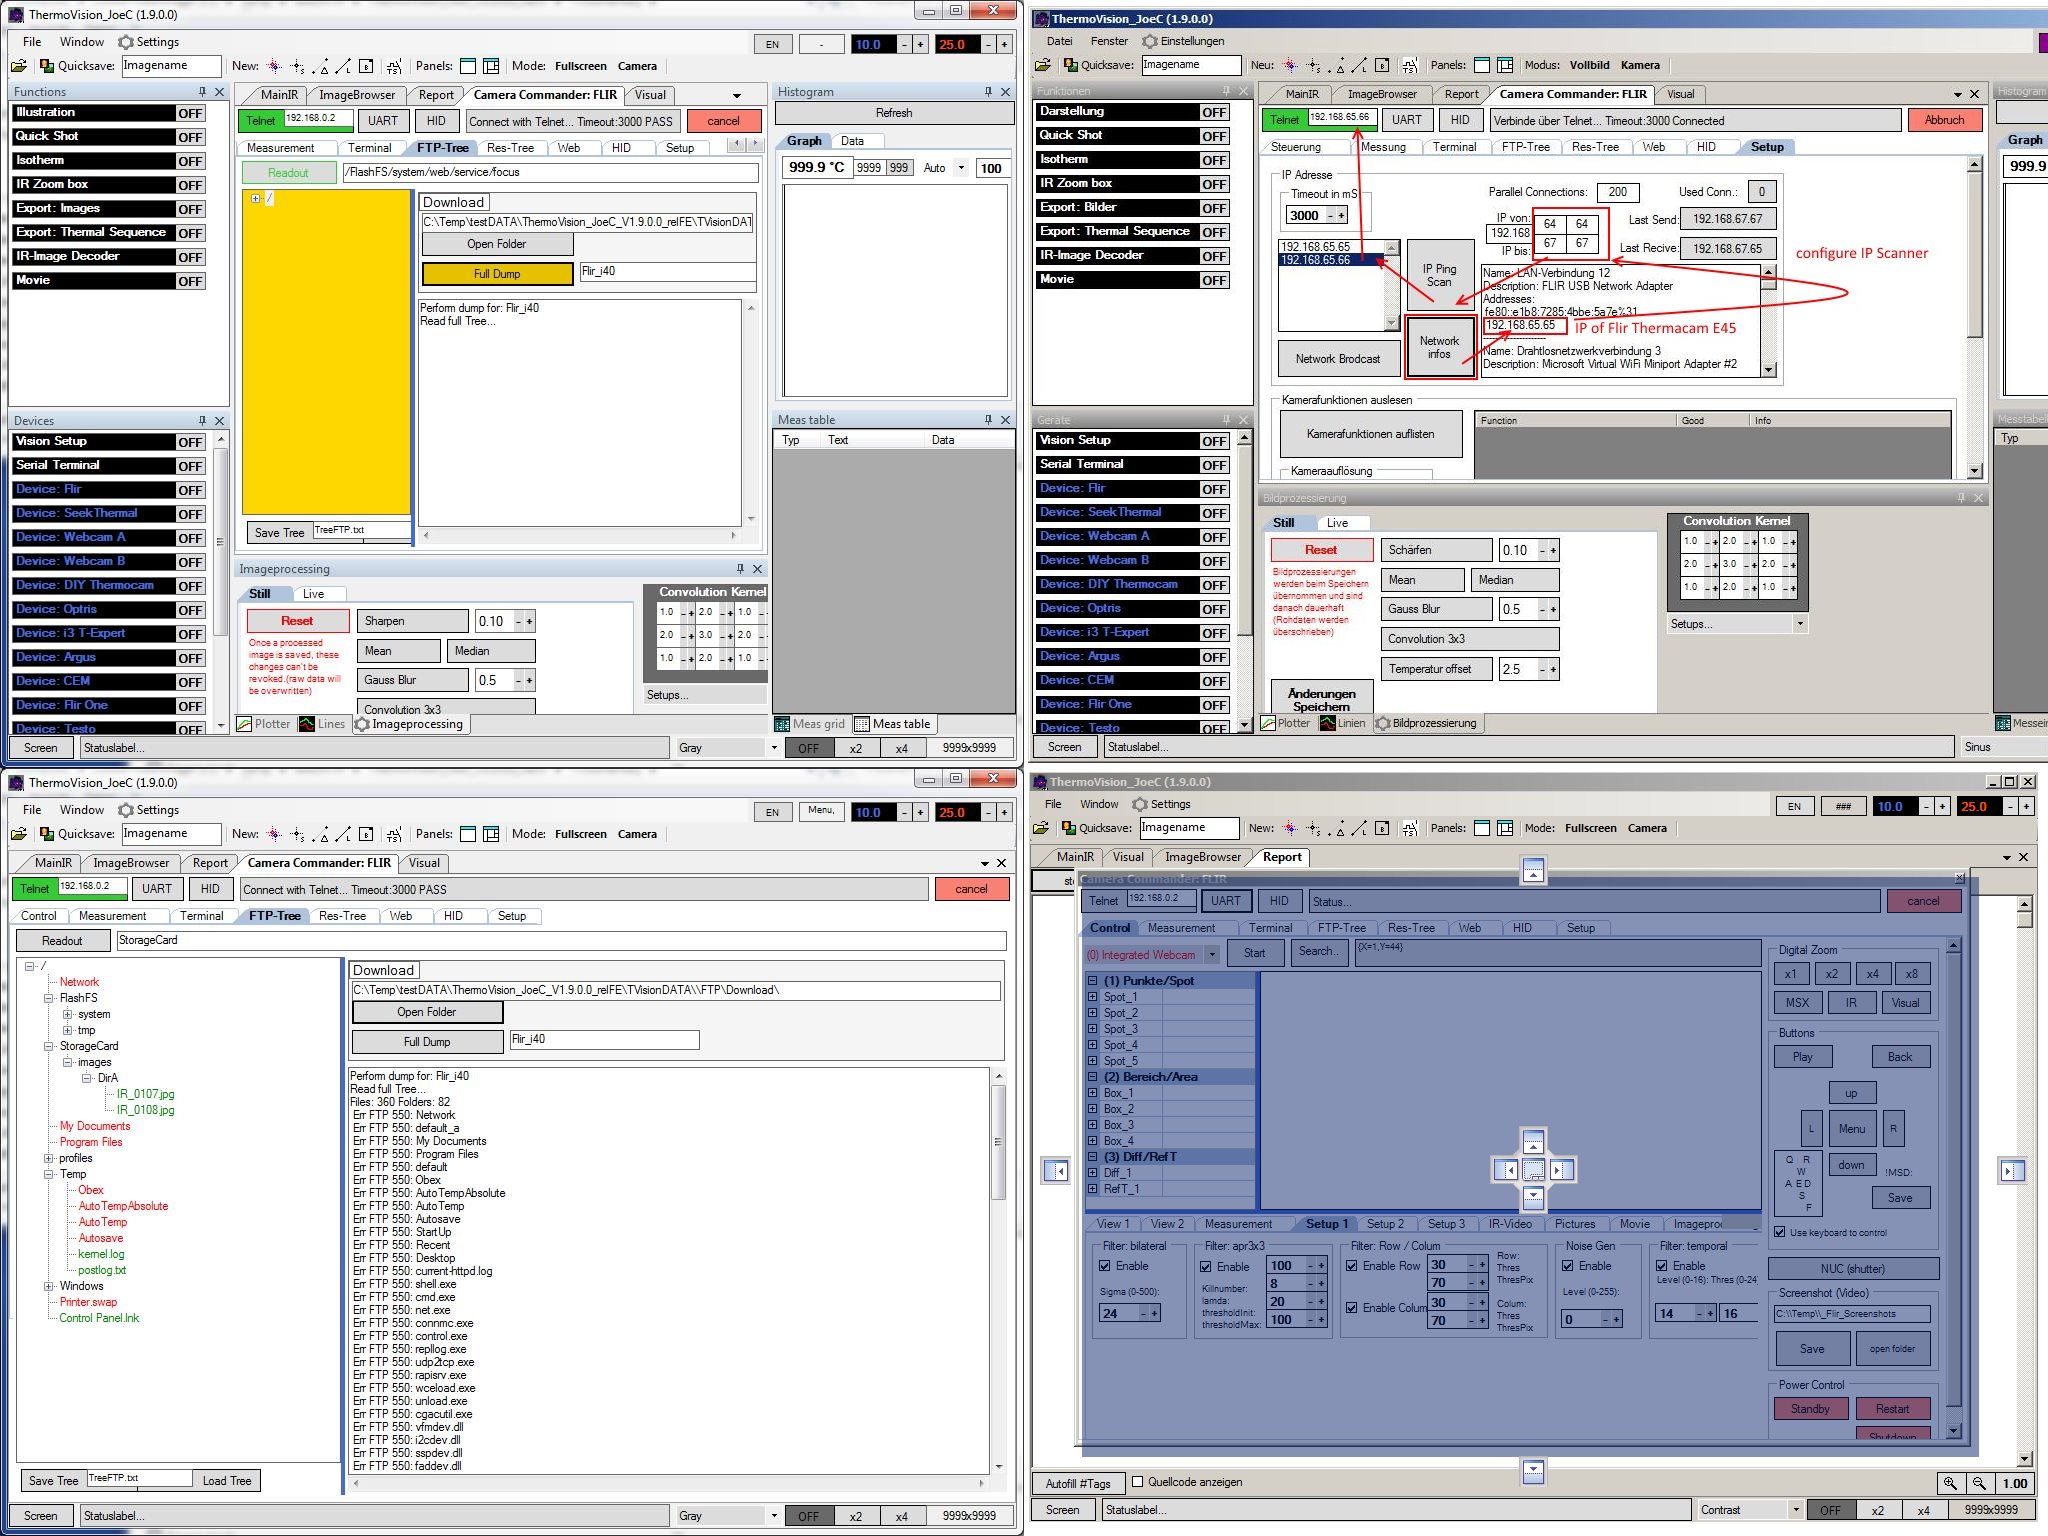Open the Sinus palette dropdown
2048x1536 pixels.
click(1995, 747)
